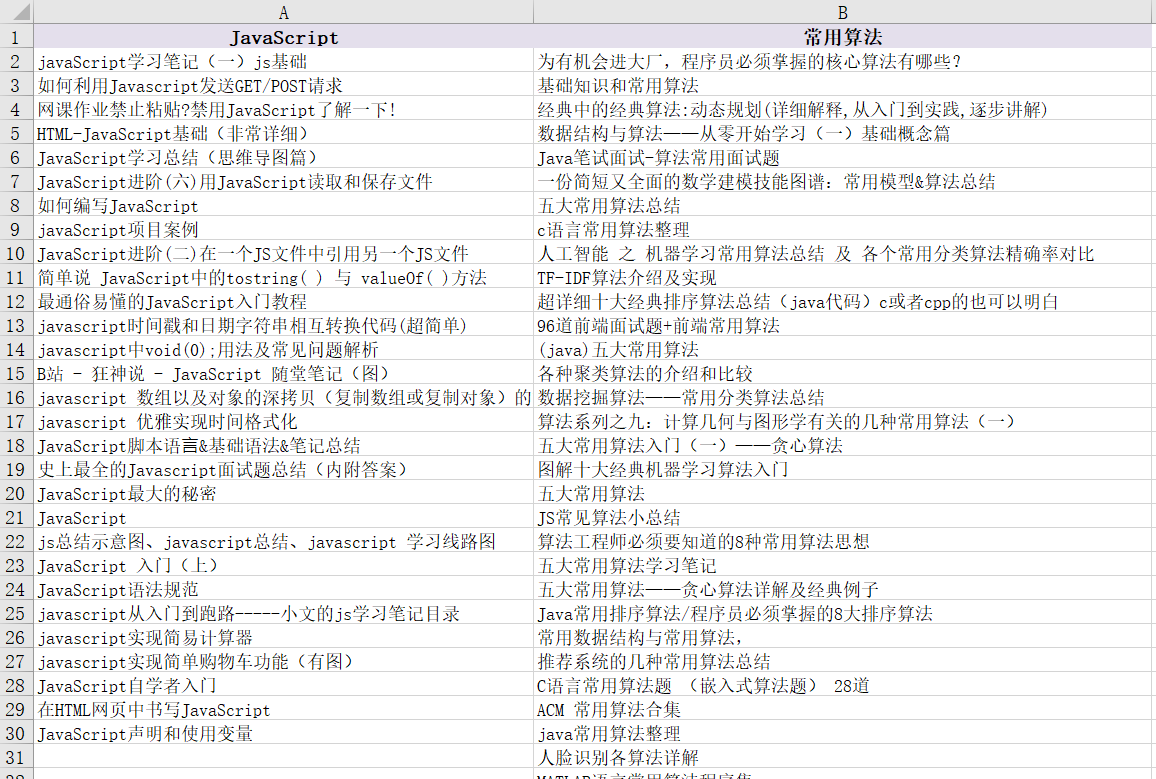This screenshot has height=779, width=1156.
Task: Select cell 'JavaScript自学者入门'
Action: pos(284,685)
